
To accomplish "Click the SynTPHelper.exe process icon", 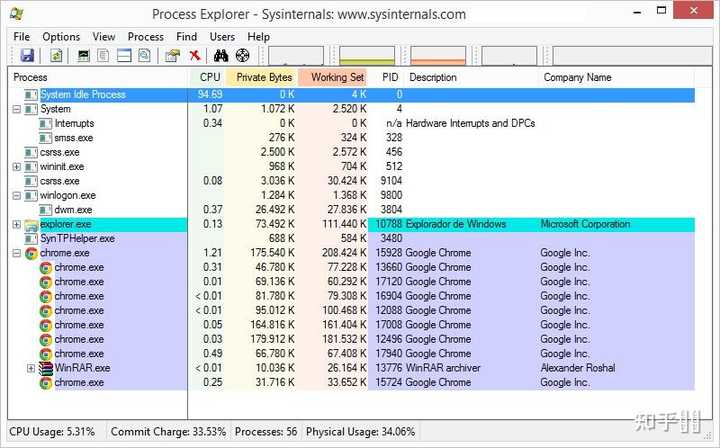I will pos(31,239).
